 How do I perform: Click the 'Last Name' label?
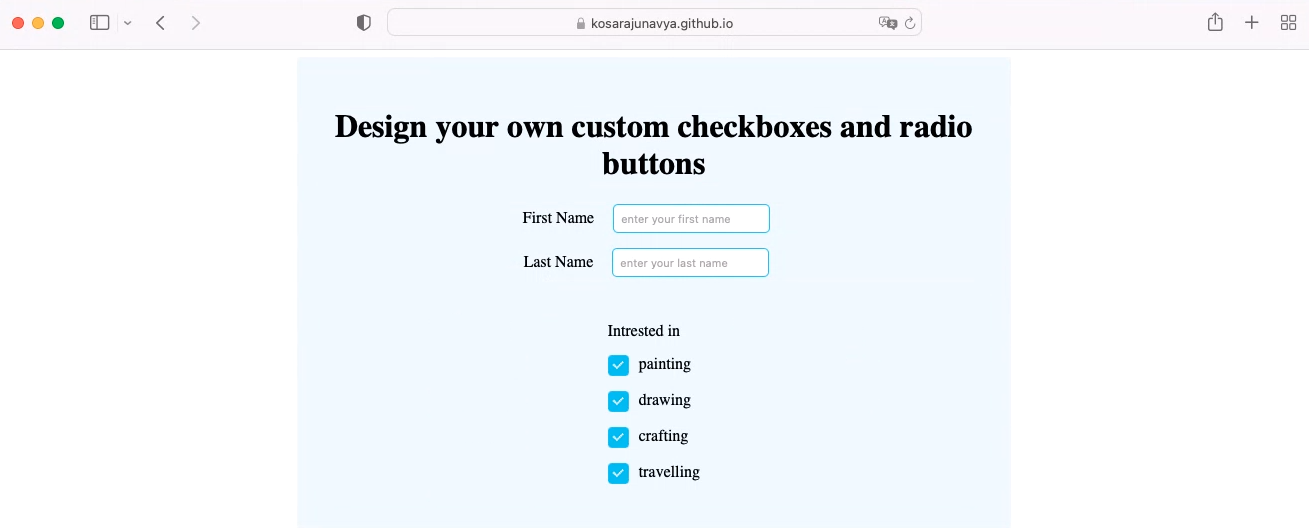point(558,262)
